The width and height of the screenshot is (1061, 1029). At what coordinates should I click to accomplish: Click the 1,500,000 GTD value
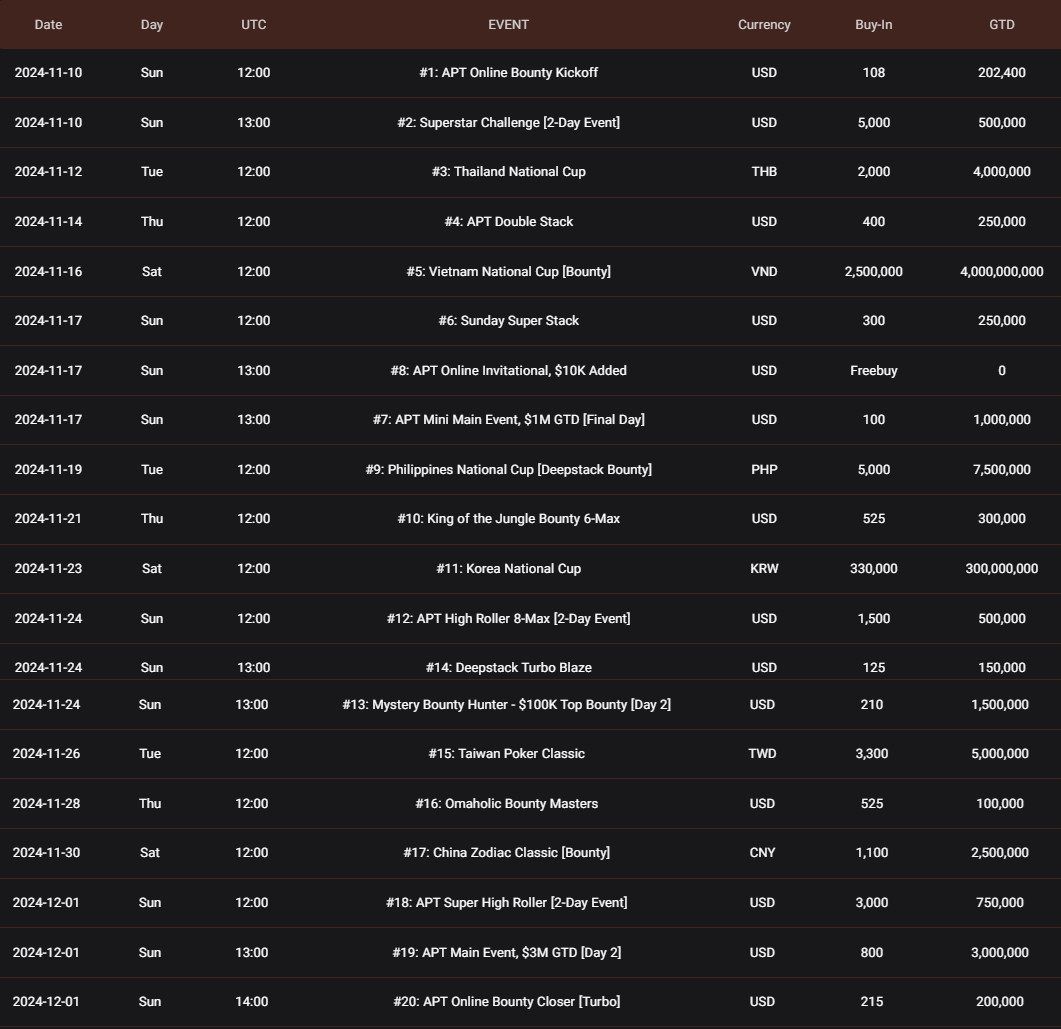point(999,704)
